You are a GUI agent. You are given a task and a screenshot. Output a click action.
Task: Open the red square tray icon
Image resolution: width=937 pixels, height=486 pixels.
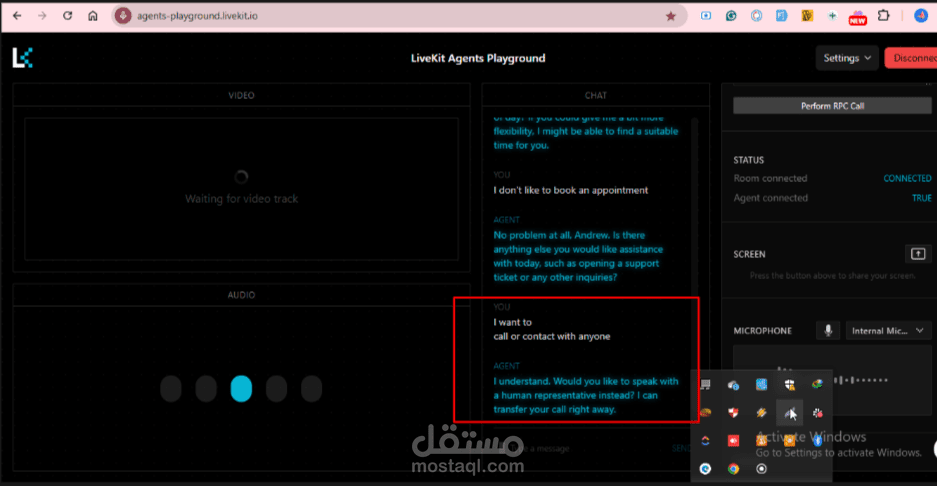point(733,441)
